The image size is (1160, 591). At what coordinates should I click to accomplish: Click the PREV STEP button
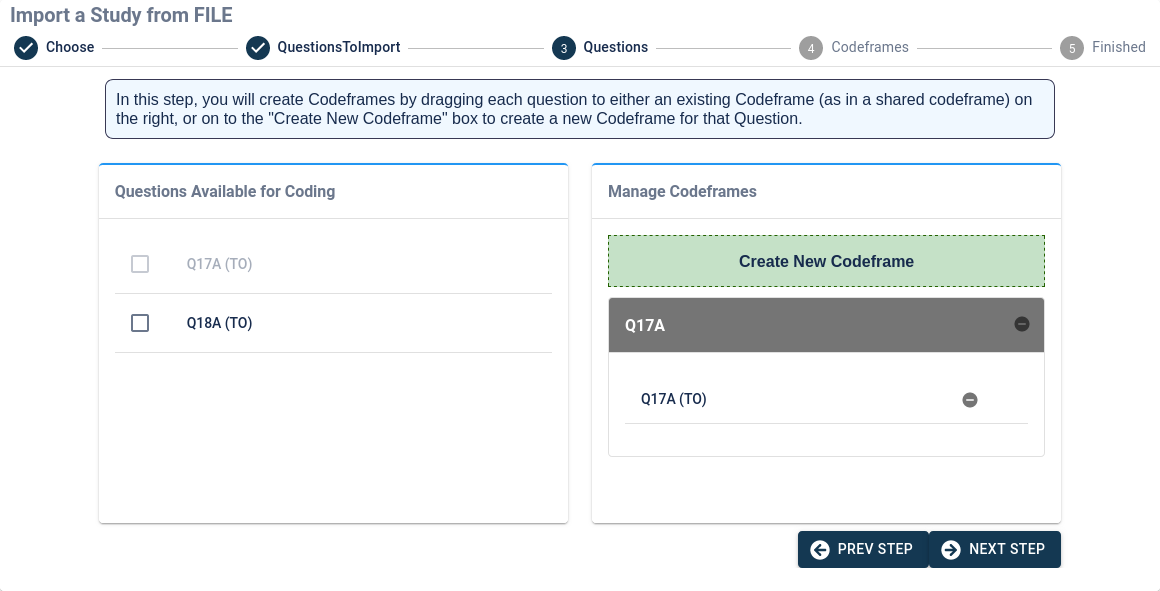[x=863, y=549]
